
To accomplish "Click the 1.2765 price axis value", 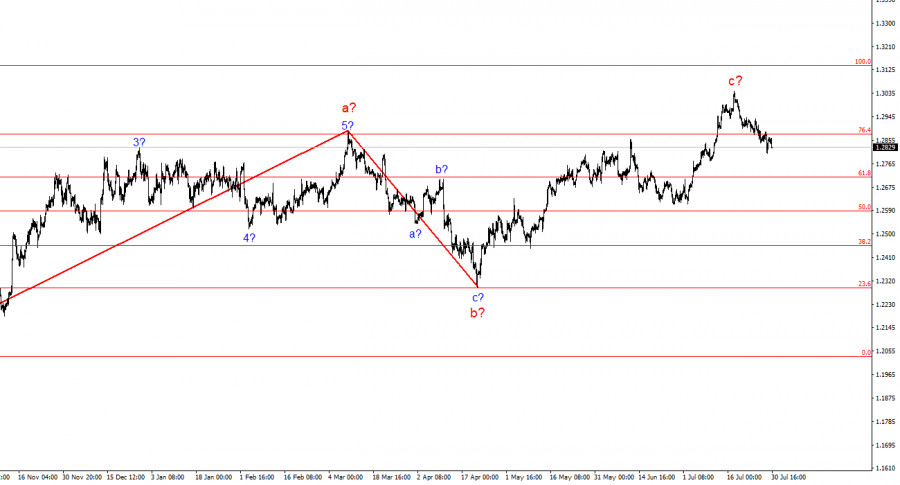I will [x=885, y=164].
